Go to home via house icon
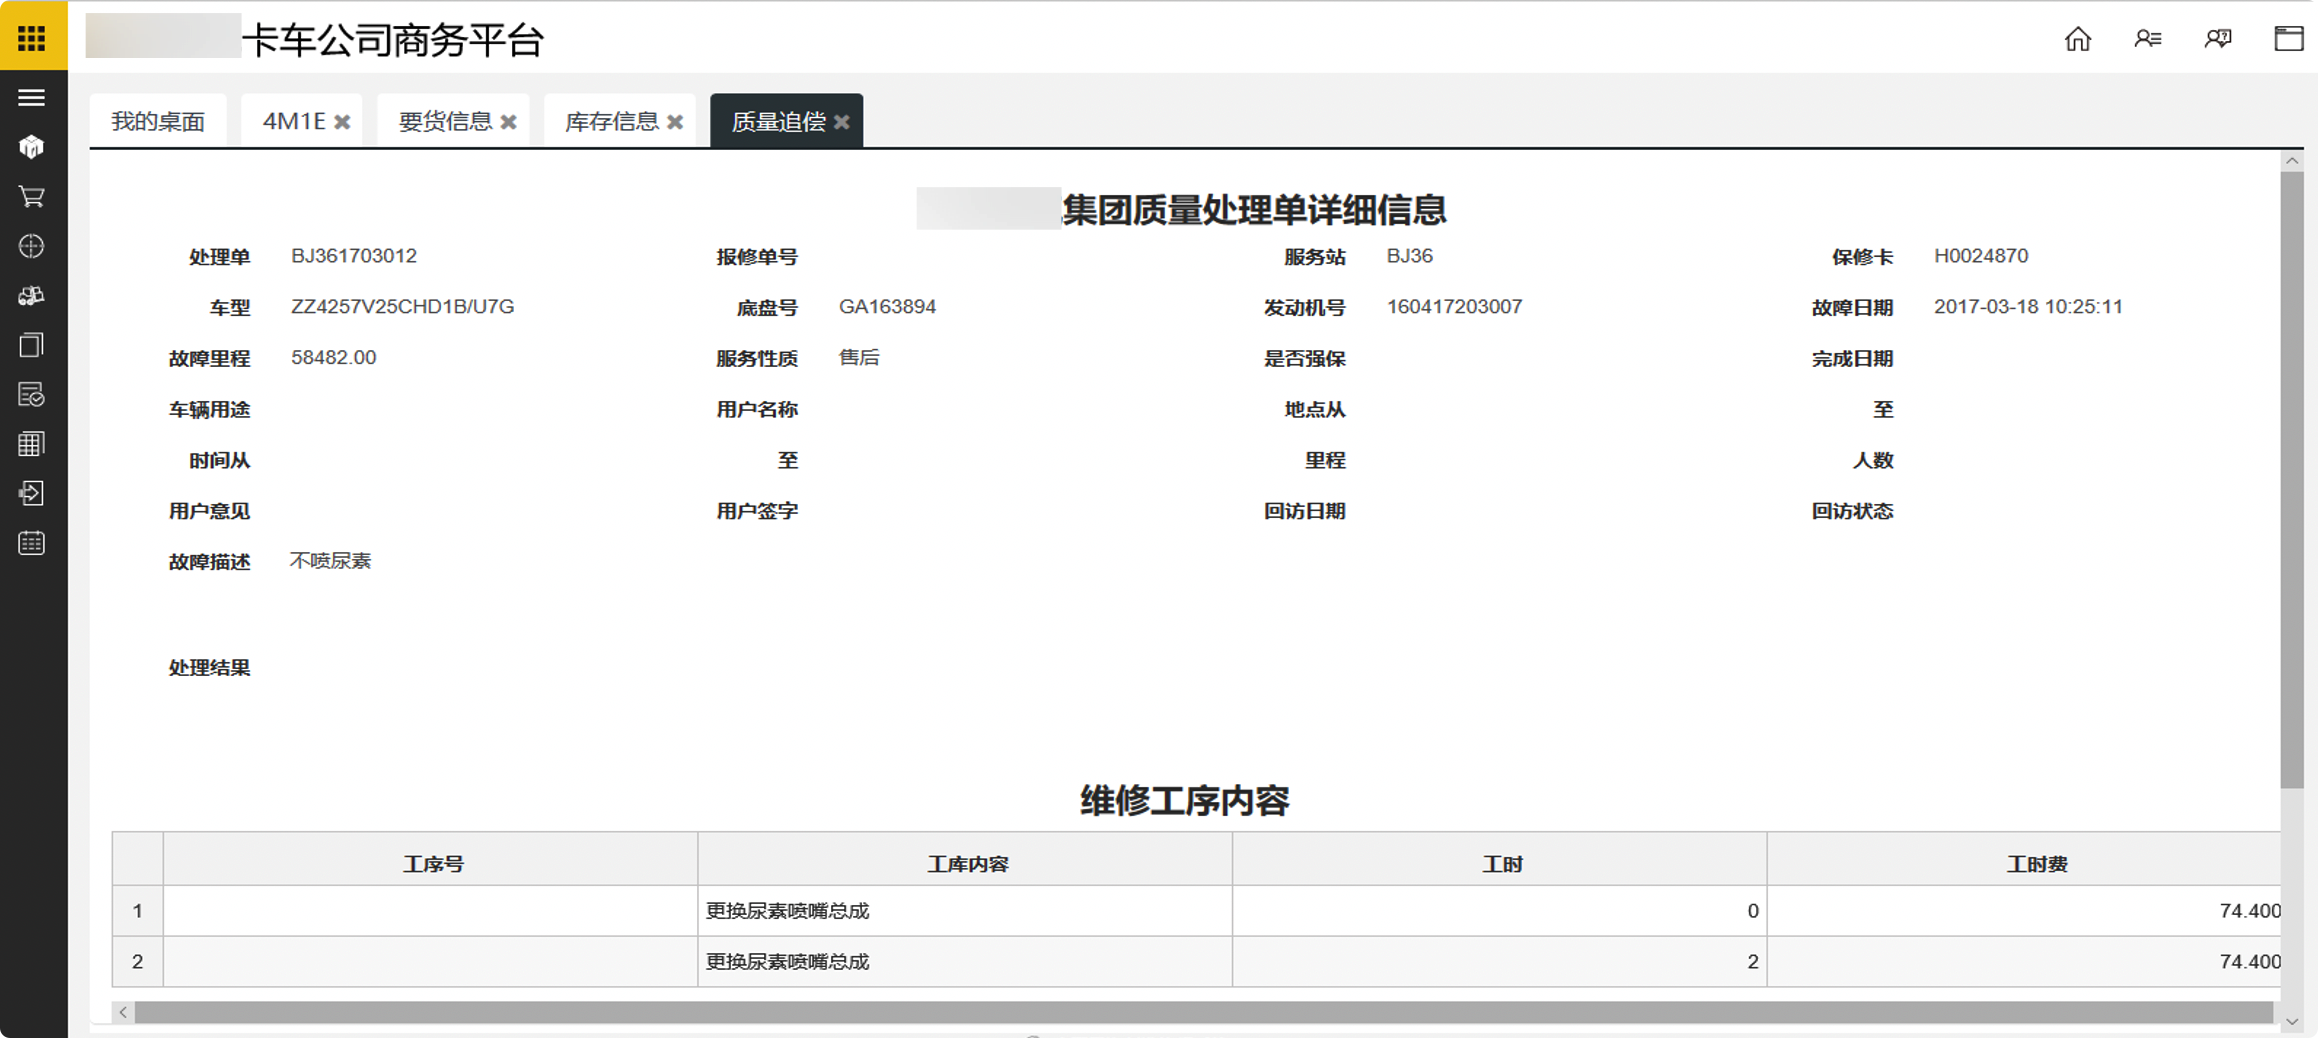 2078,39
